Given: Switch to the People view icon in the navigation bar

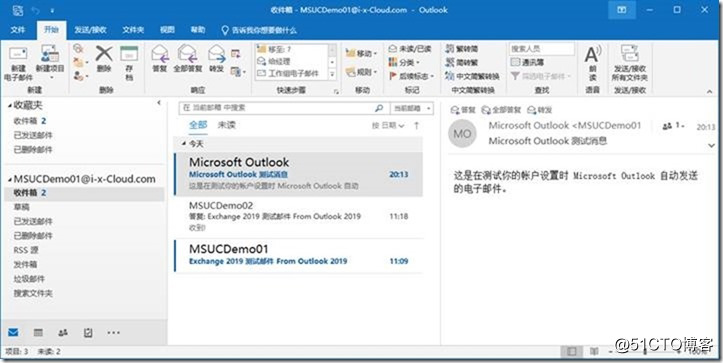Looking at the screenshot, I should pos(63,332).
